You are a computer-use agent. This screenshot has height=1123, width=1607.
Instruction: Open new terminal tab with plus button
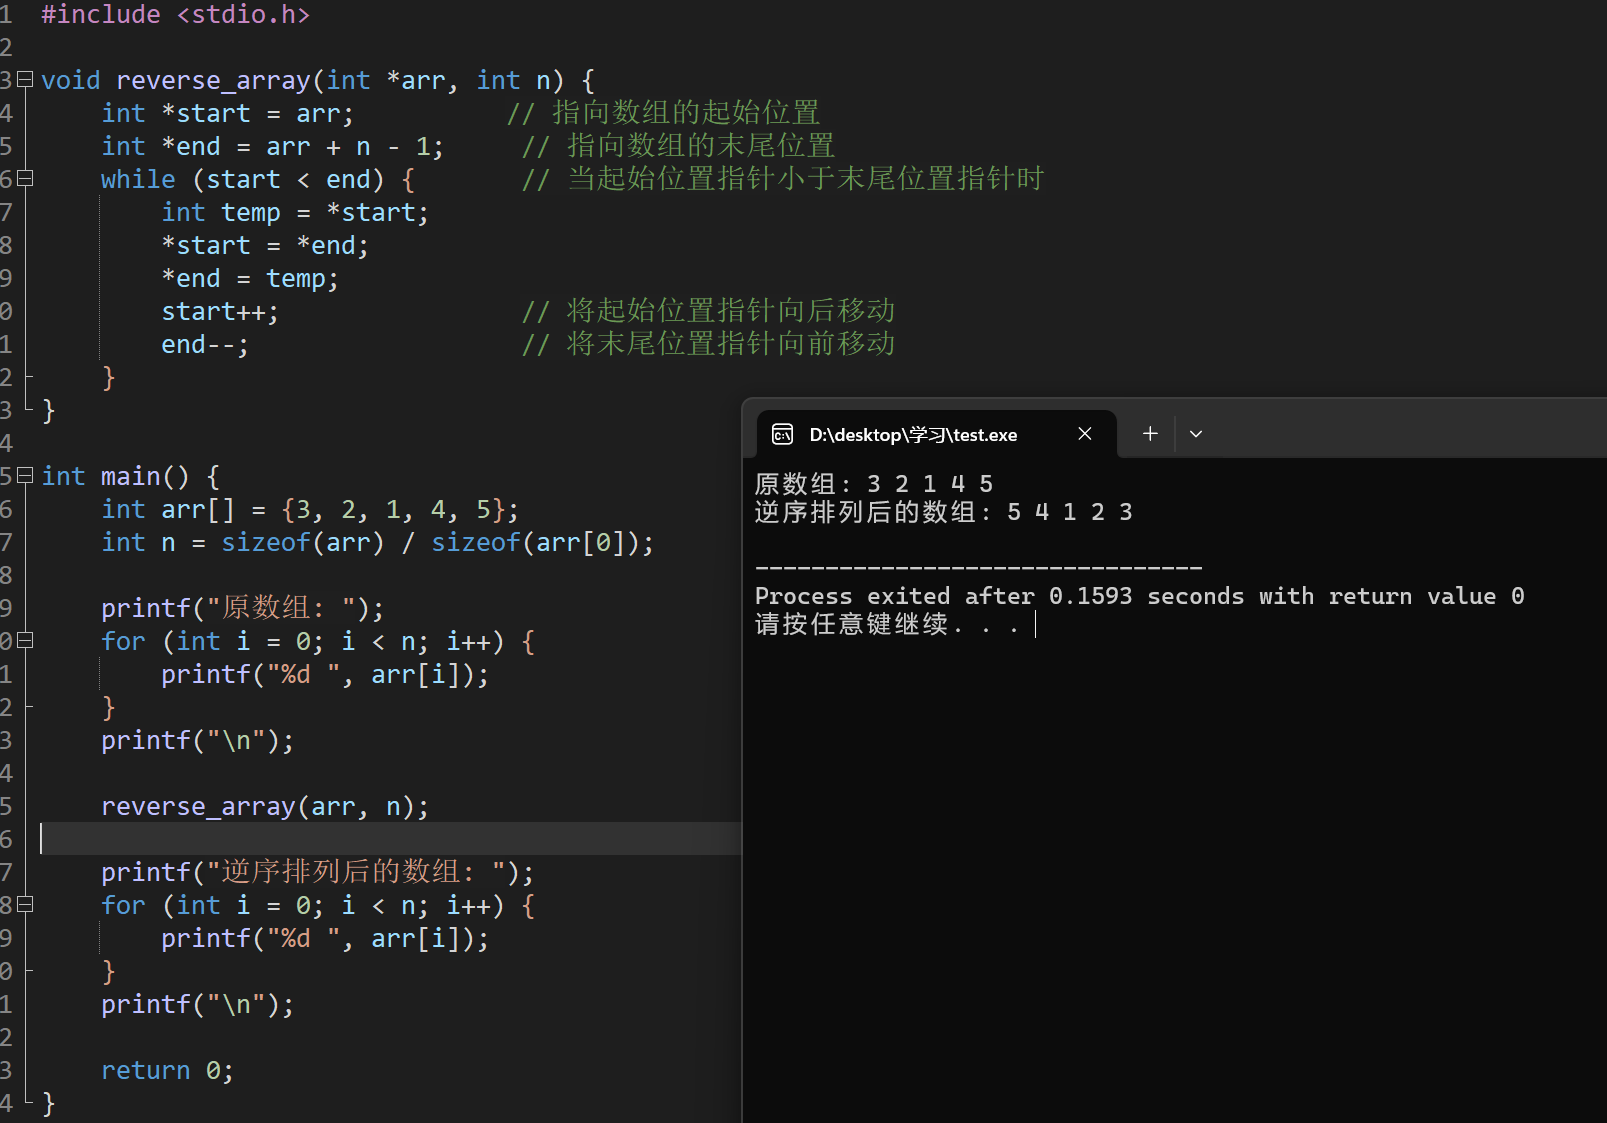[x=1150, y=433]
